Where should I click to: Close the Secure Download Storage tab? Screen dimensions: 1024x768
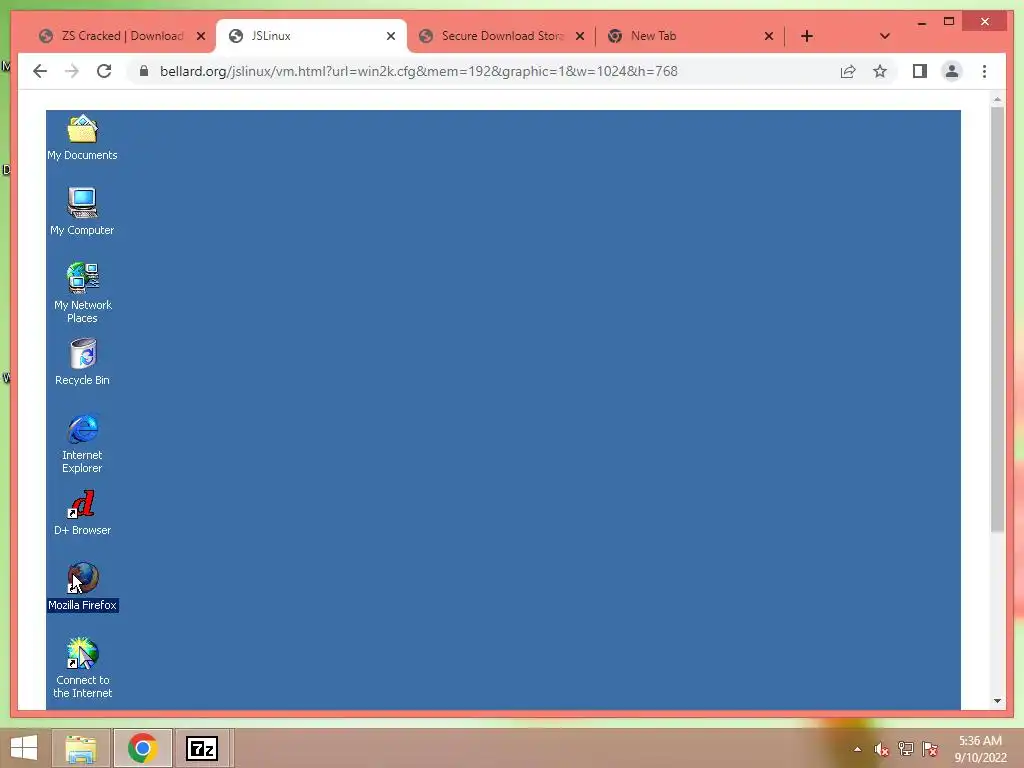[x=580, y=36]
